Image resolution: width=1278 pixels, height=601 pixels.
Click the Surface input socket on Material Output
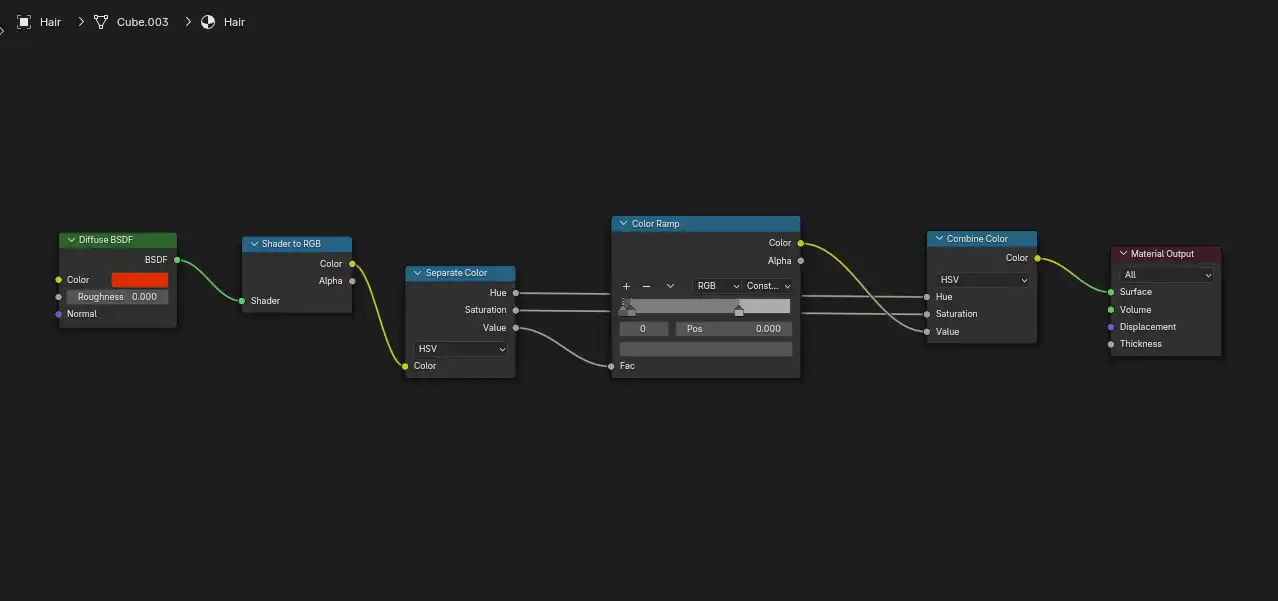pyautogui.click(x=1111, y=292)
